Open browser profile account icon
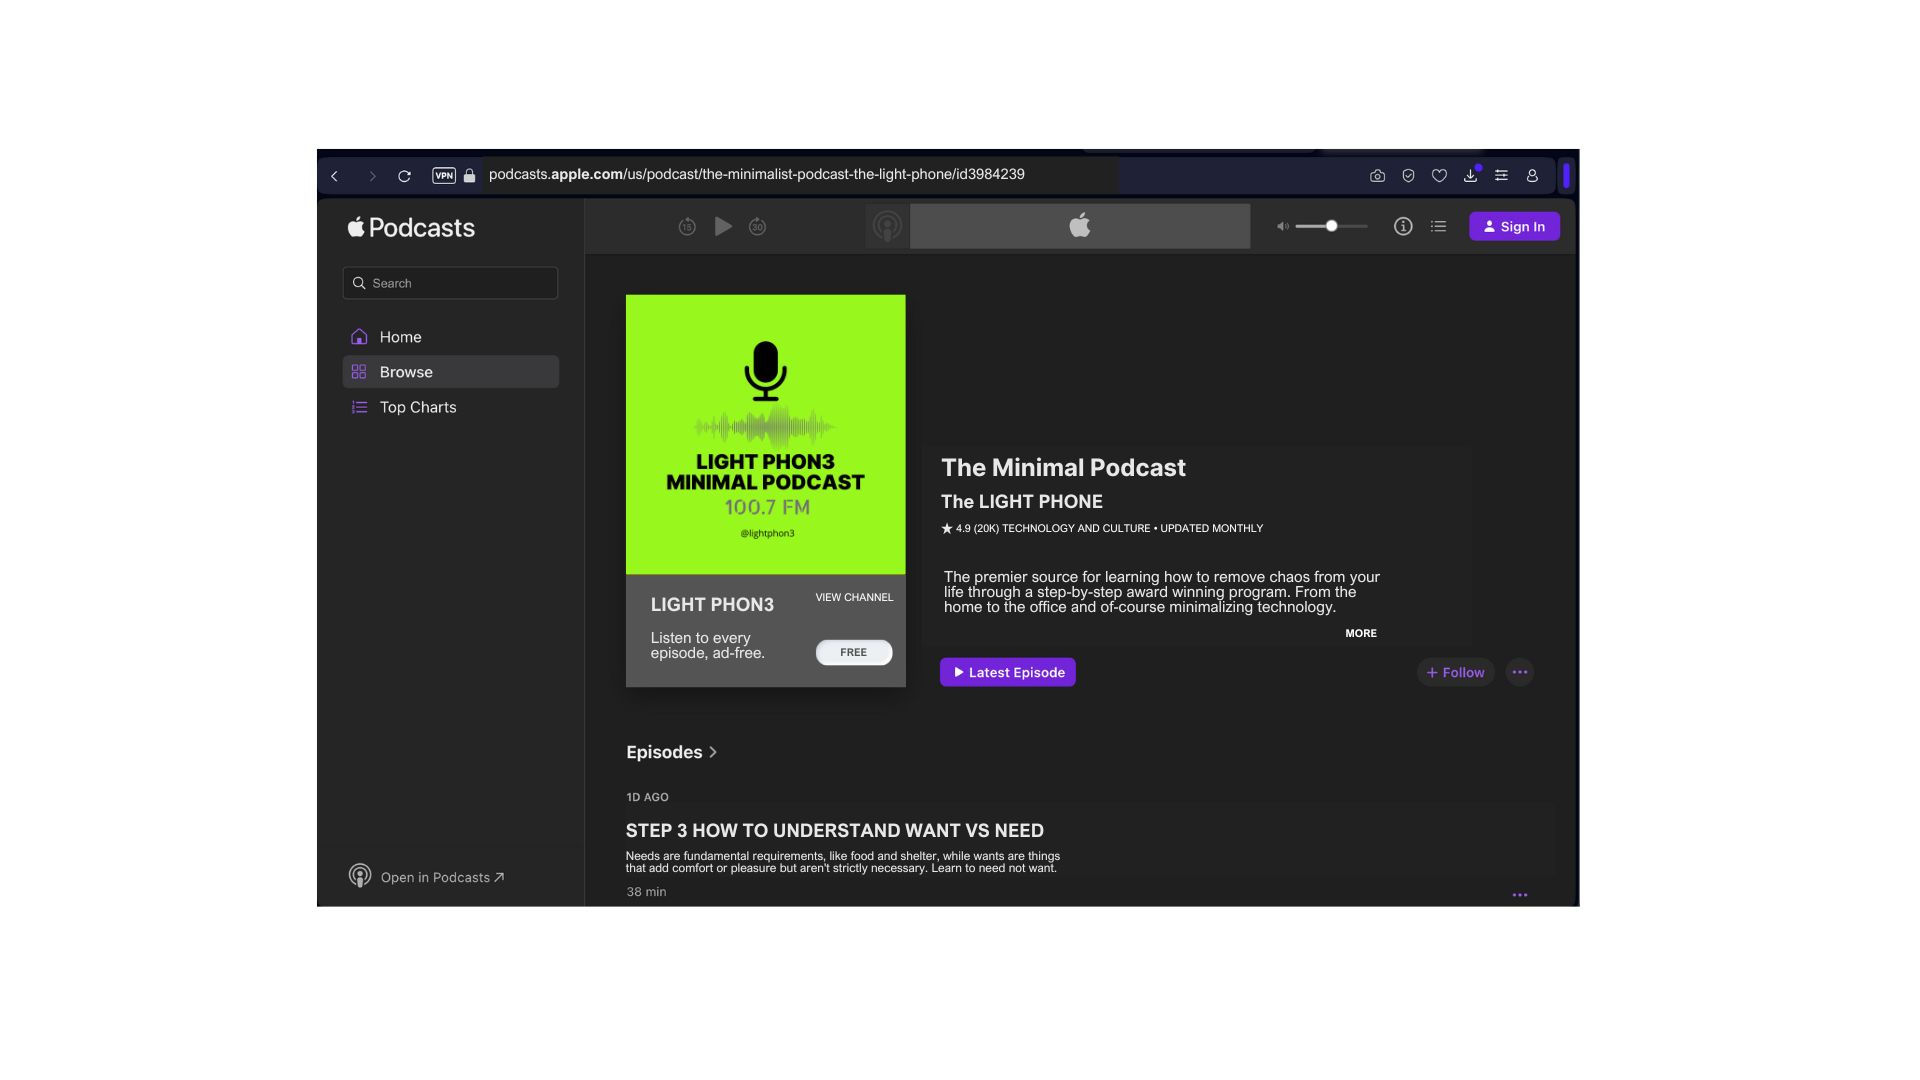Image resolution: width=1920 pixels, height=1080 pixels. coord(1532,176)
